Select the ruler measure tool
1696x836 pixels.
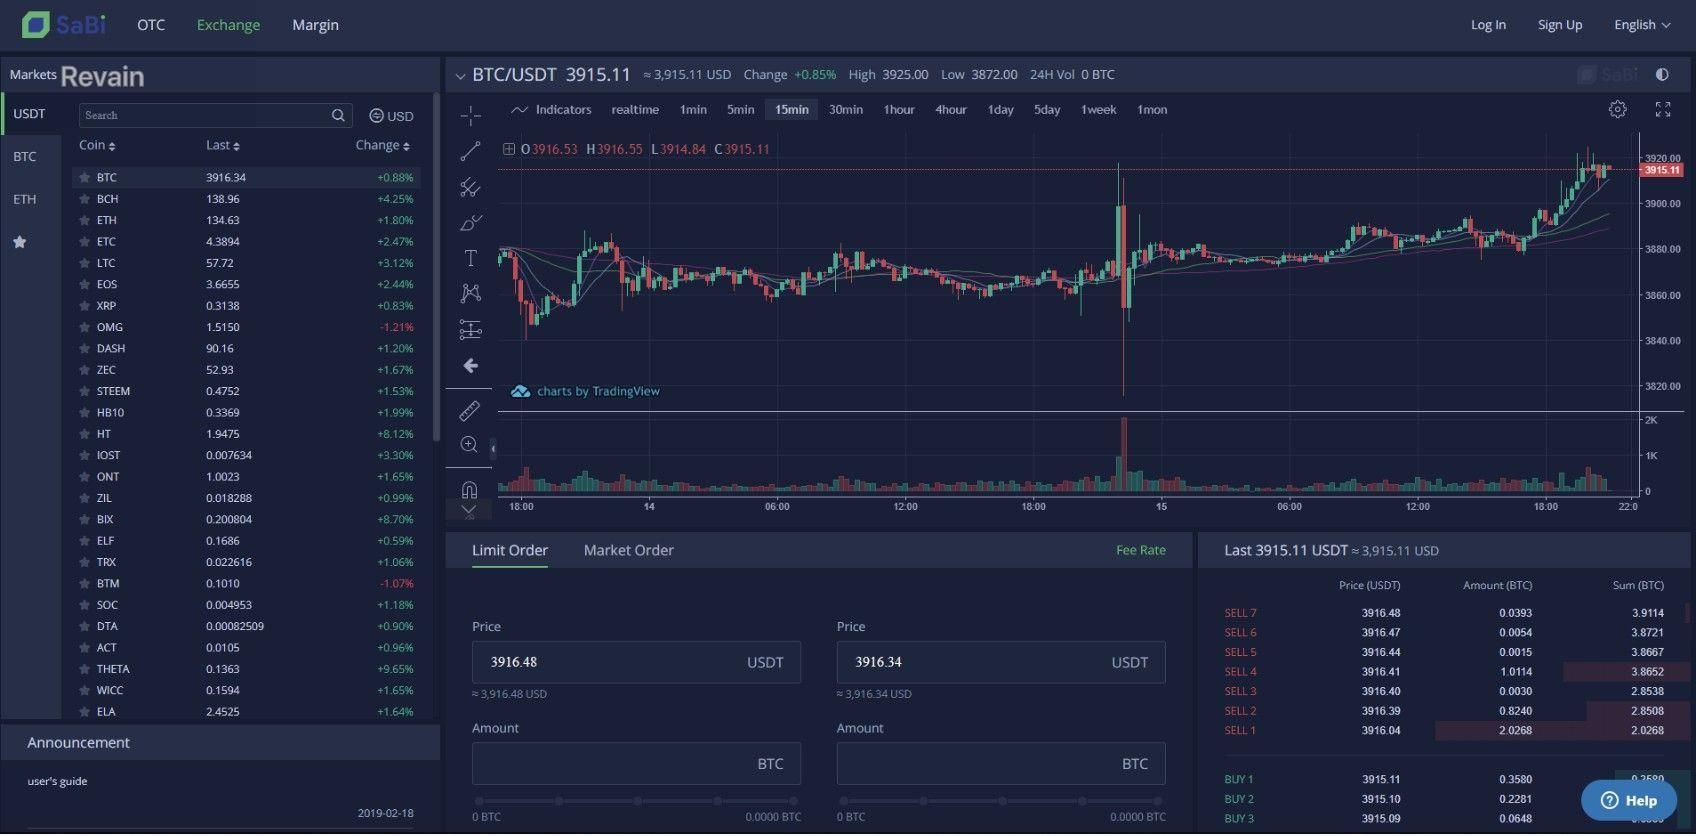click(470, 410)
